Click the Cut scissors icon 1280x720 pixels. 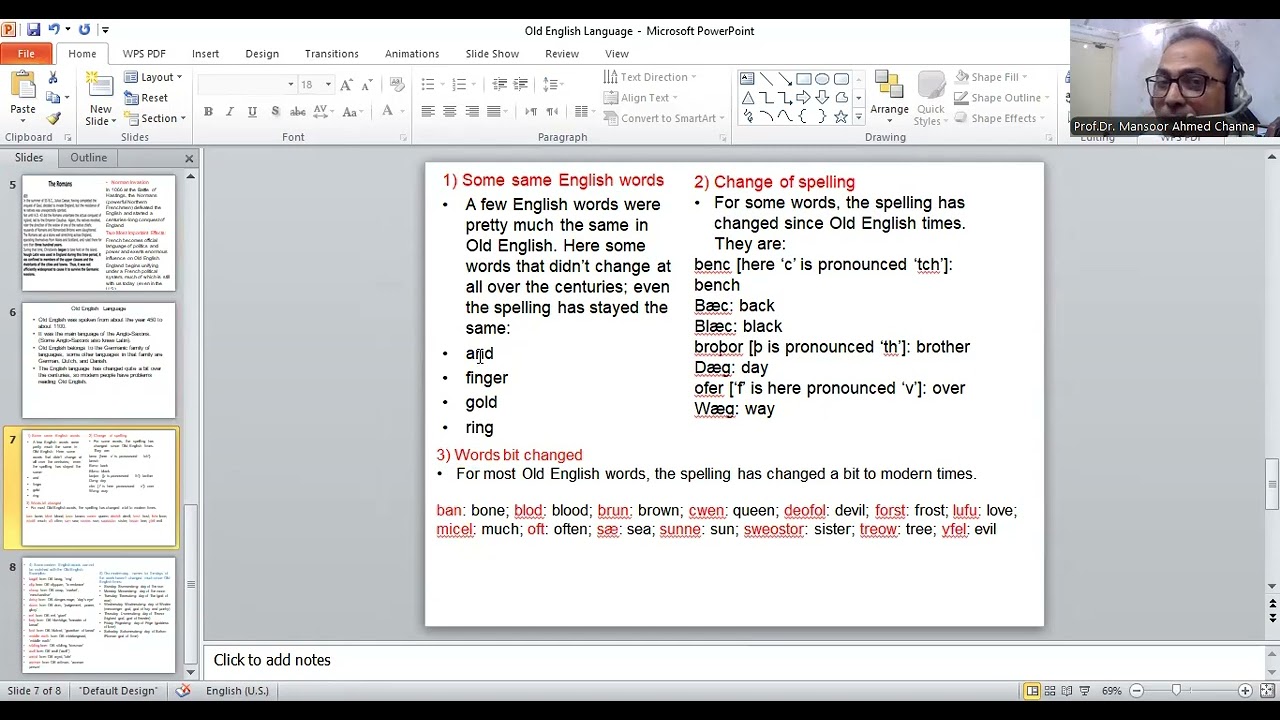pyautogui.click(x=53, y=77)
